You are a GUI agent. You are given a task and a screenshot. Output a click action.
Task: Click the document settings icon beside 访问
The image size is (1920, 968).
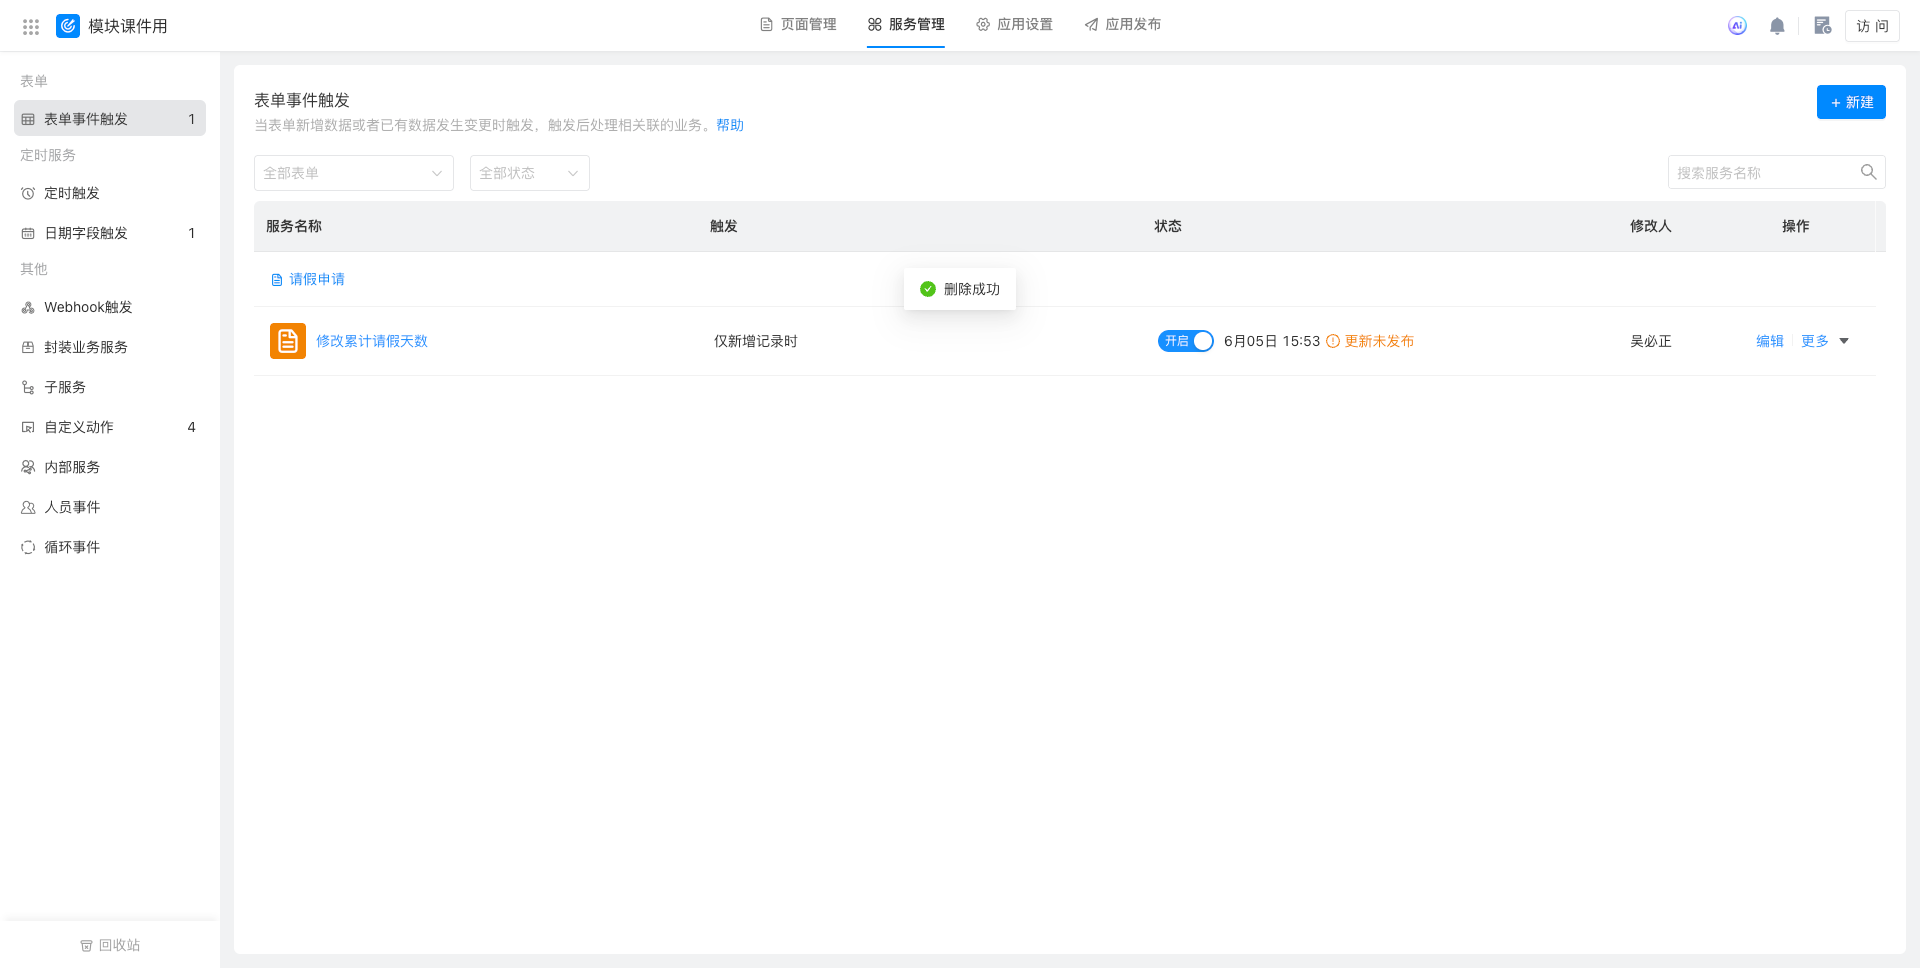[x=1822, y=26]
